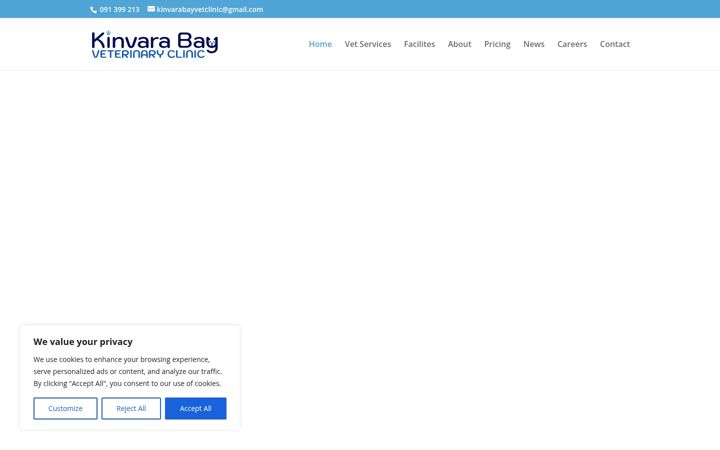Click the Kinvara Bay Veterinary Clinic logo
The height and width of the screenshot is (450, 720).
point(155,45)
